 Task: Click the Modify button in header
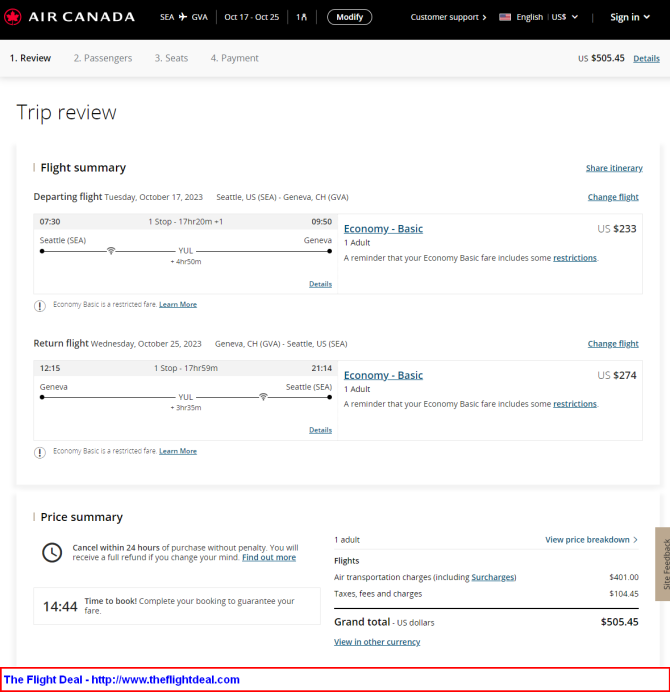coord(350,17)
